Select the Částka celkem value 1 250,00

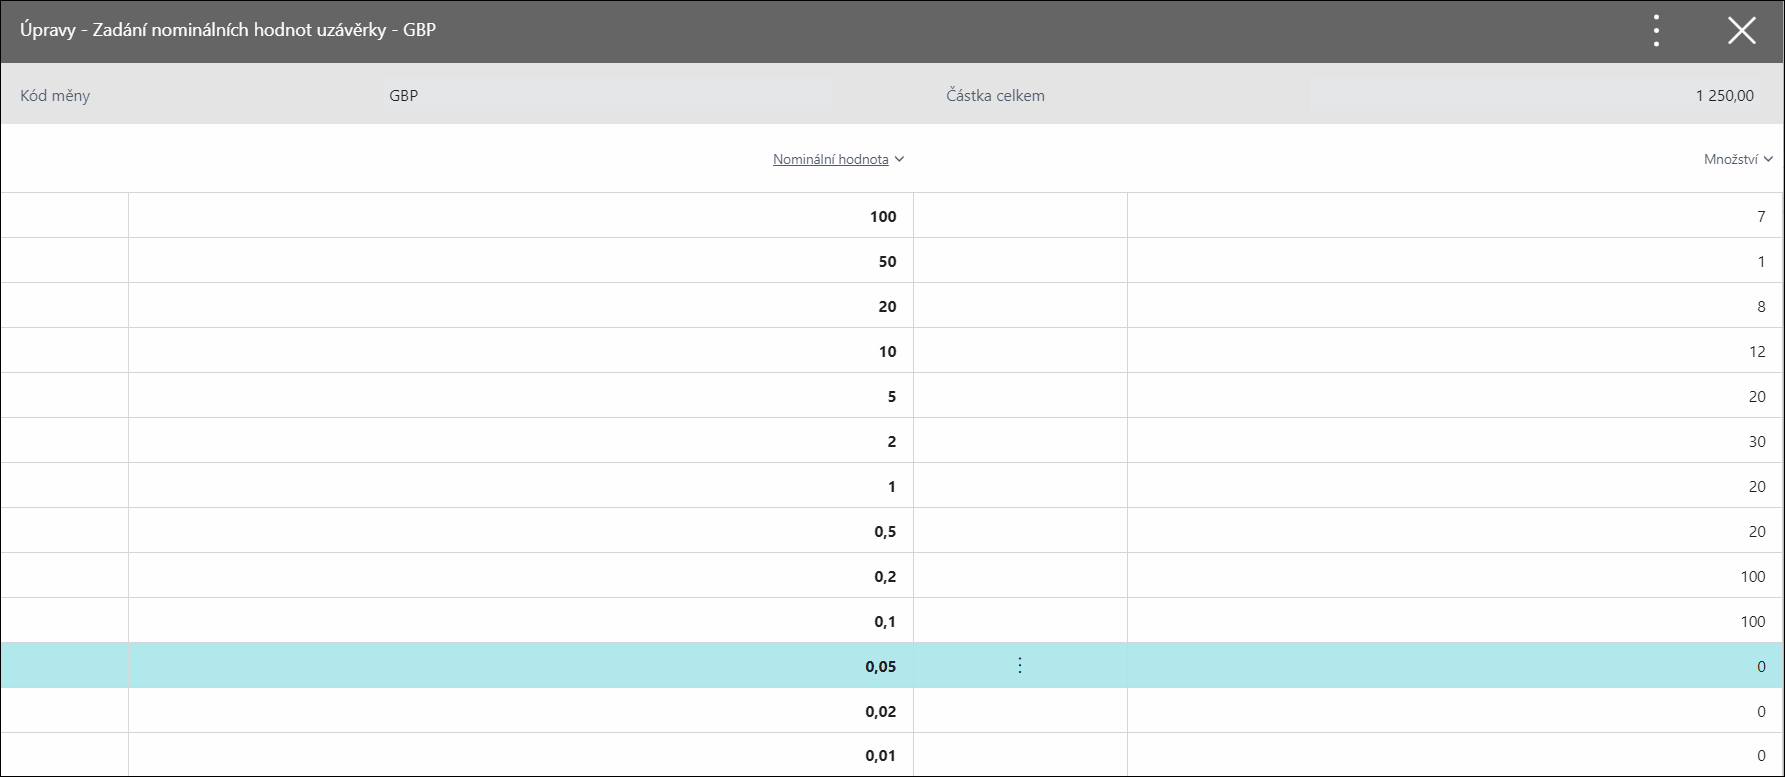[1535, 96]
